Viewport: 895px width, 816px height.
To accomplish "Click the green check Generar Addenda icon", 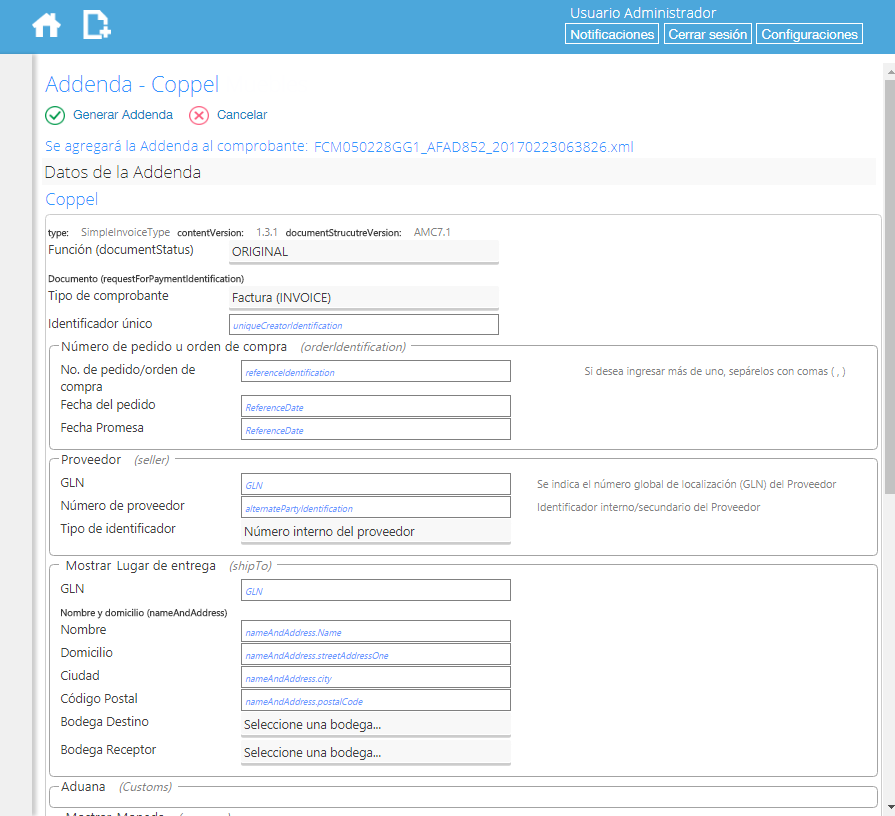I will pyautogui.click(x=55, y=115).
